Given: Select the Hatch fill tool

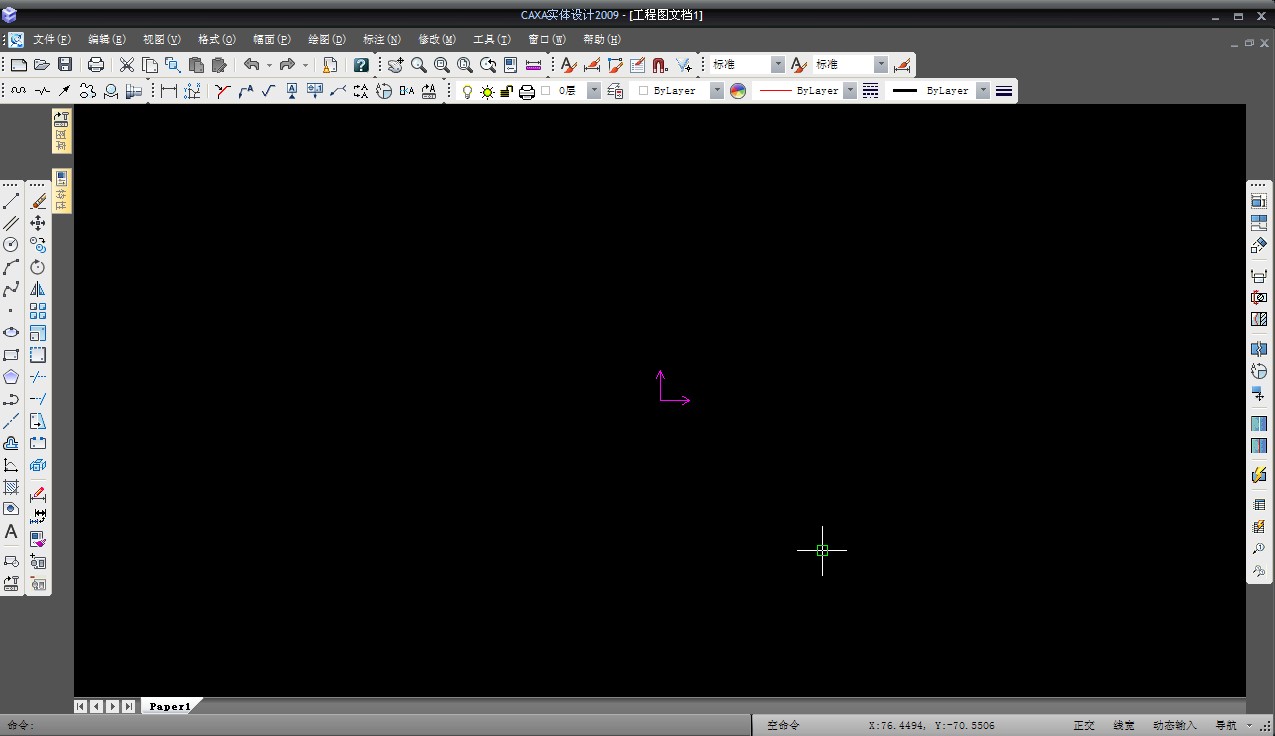Looking at the screenshot, I should point(11,487).
